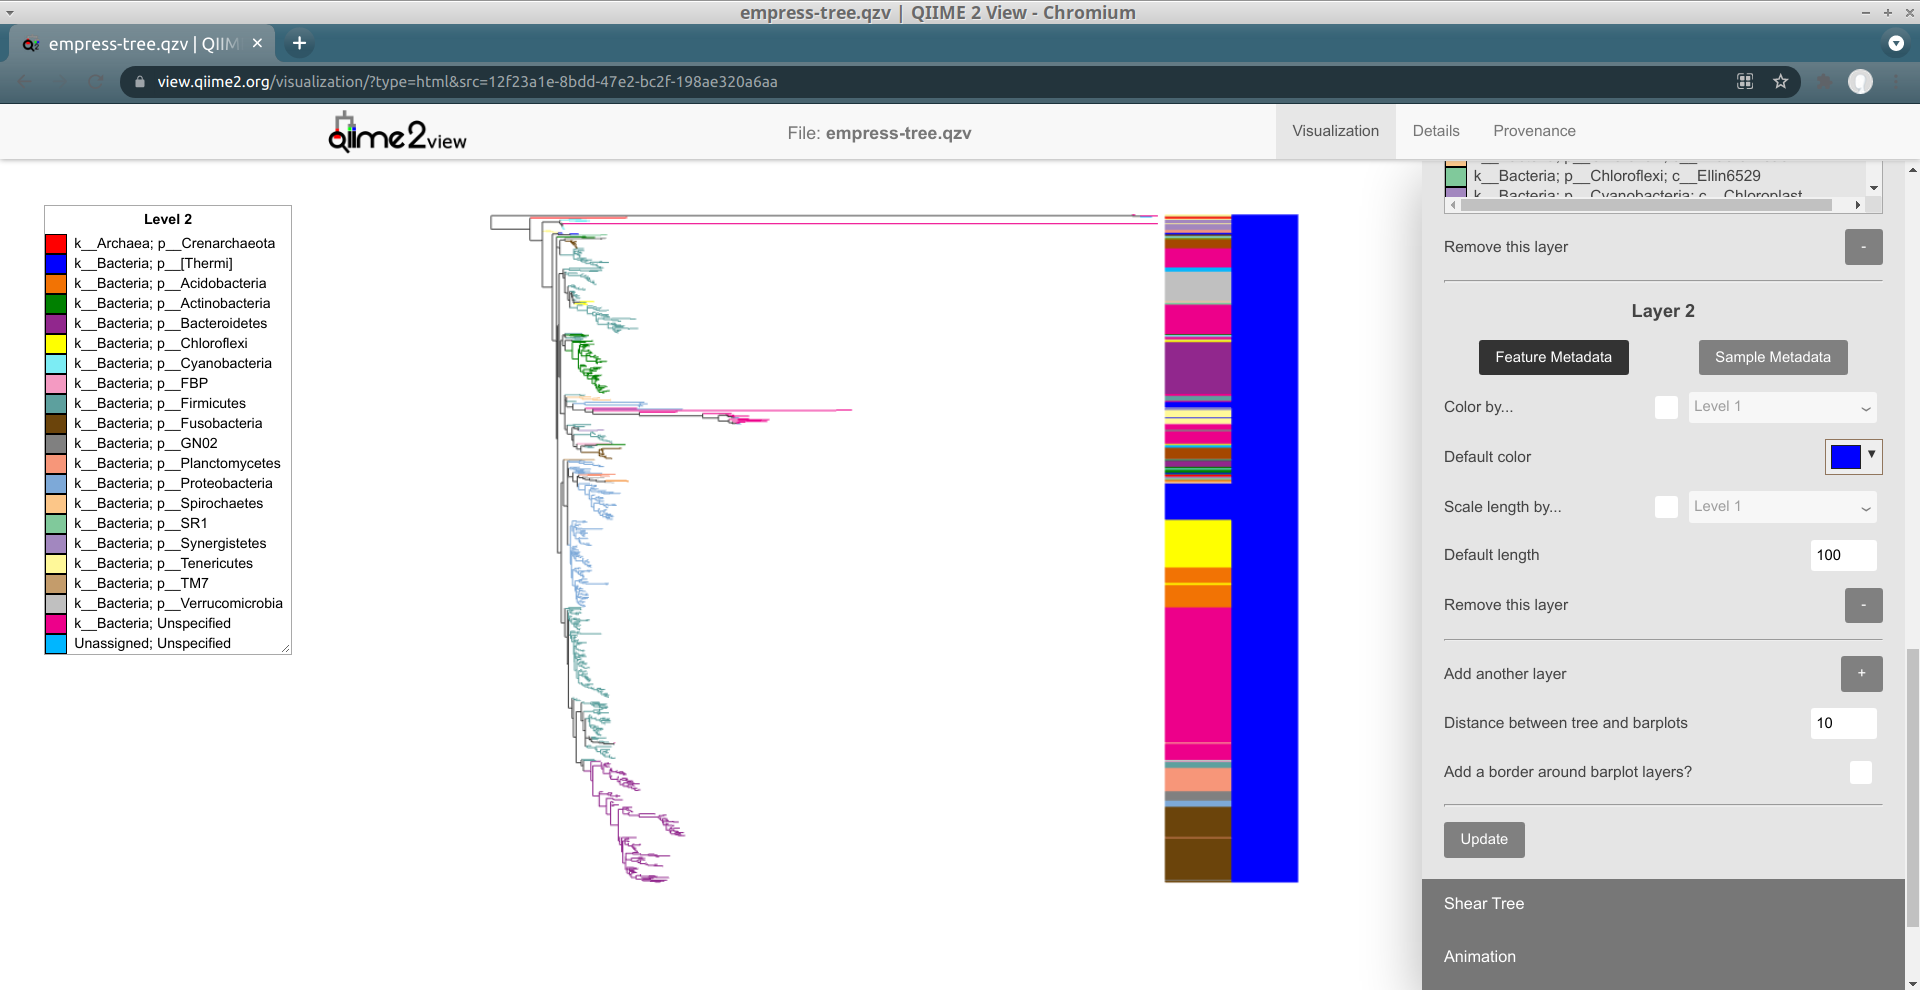Enable the border around barplot layers checkbox
Viewport: 1920px width, 990px height.
pos(1860,773)
